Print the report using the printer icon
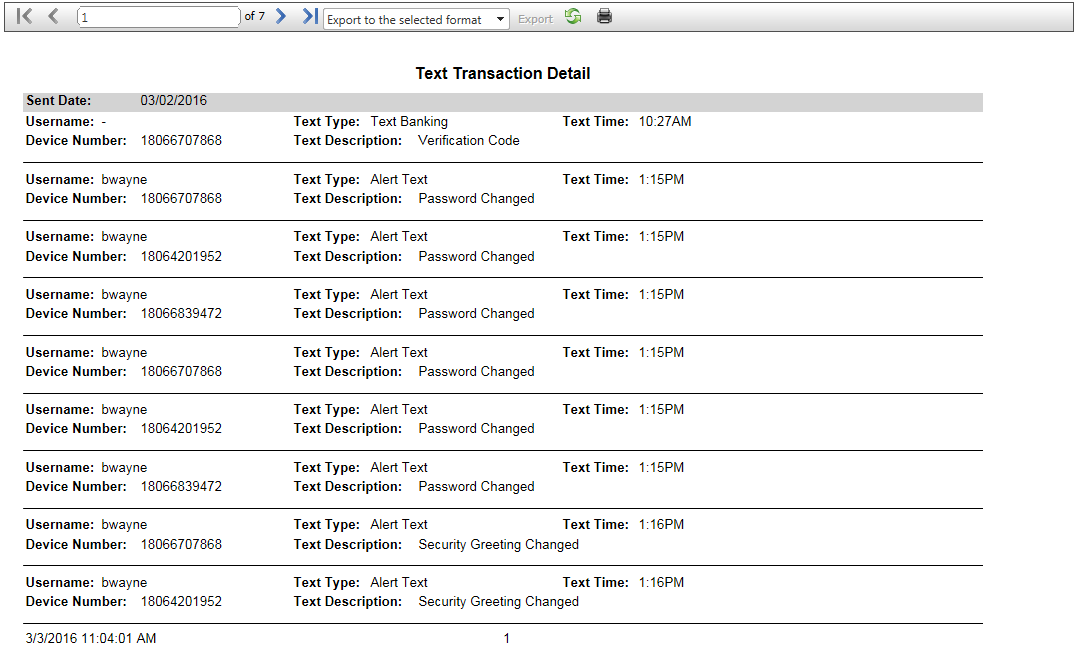The height and width of the screenshot is (652, 1074). point(604,17)
